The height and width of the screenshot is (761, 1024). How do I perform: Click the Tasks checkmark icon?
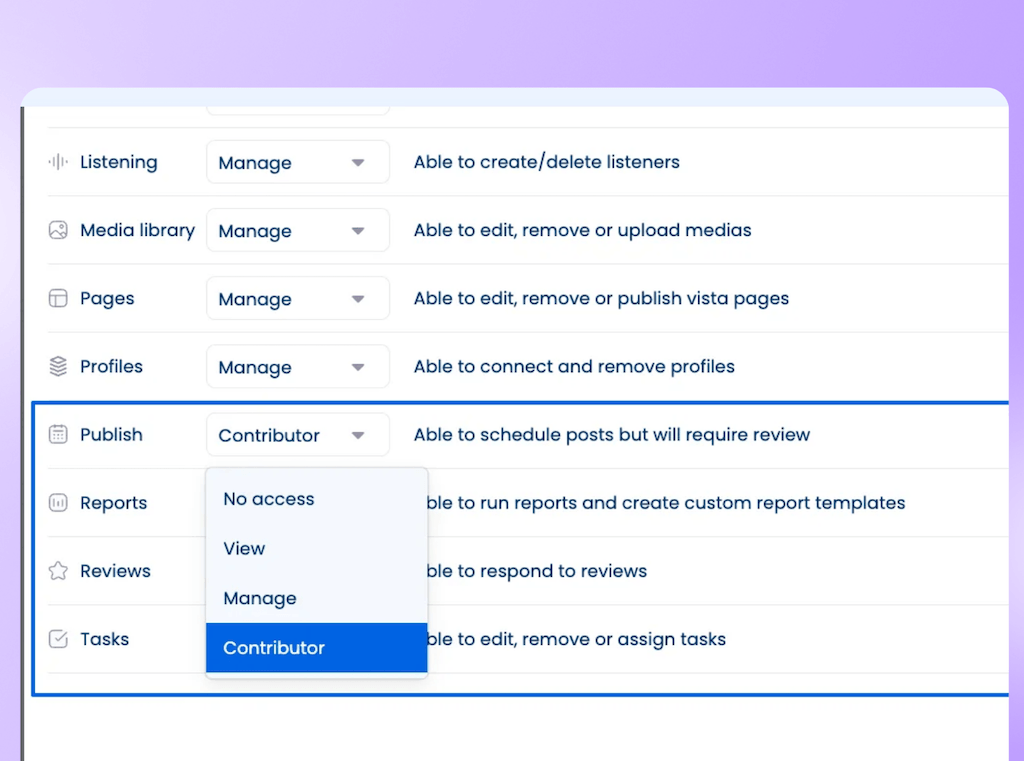58,639
